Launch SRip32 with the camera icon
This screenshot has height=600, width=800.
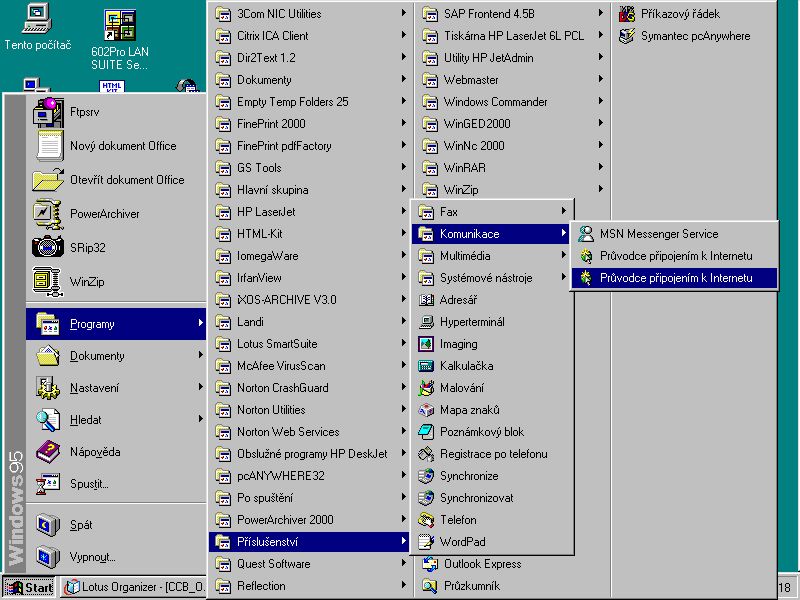[x=116, y=247]
